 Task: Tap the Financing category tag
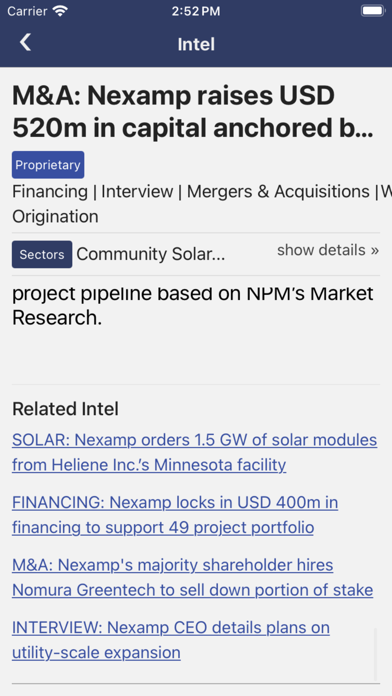(50, 192)
